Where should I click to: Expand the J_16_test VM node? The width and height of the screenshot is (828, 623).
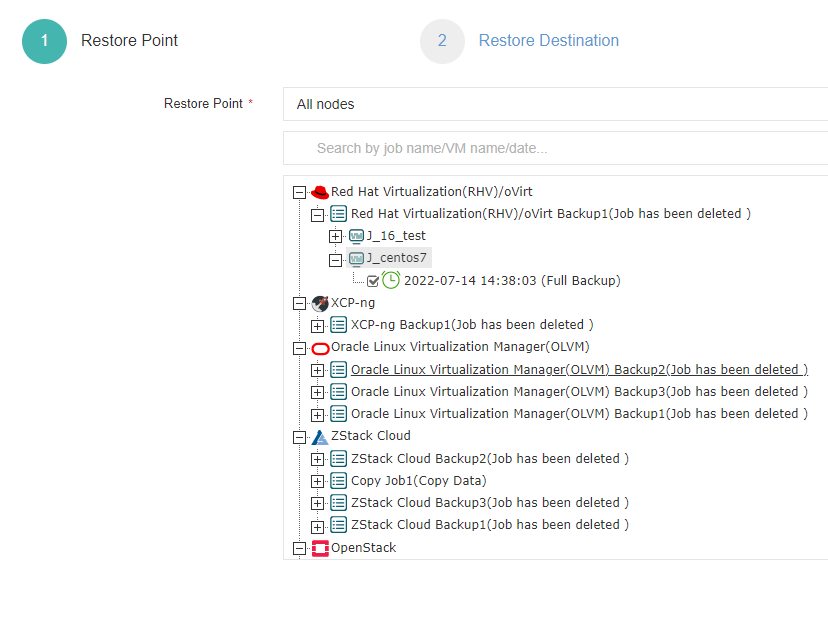tap(336, 237)
